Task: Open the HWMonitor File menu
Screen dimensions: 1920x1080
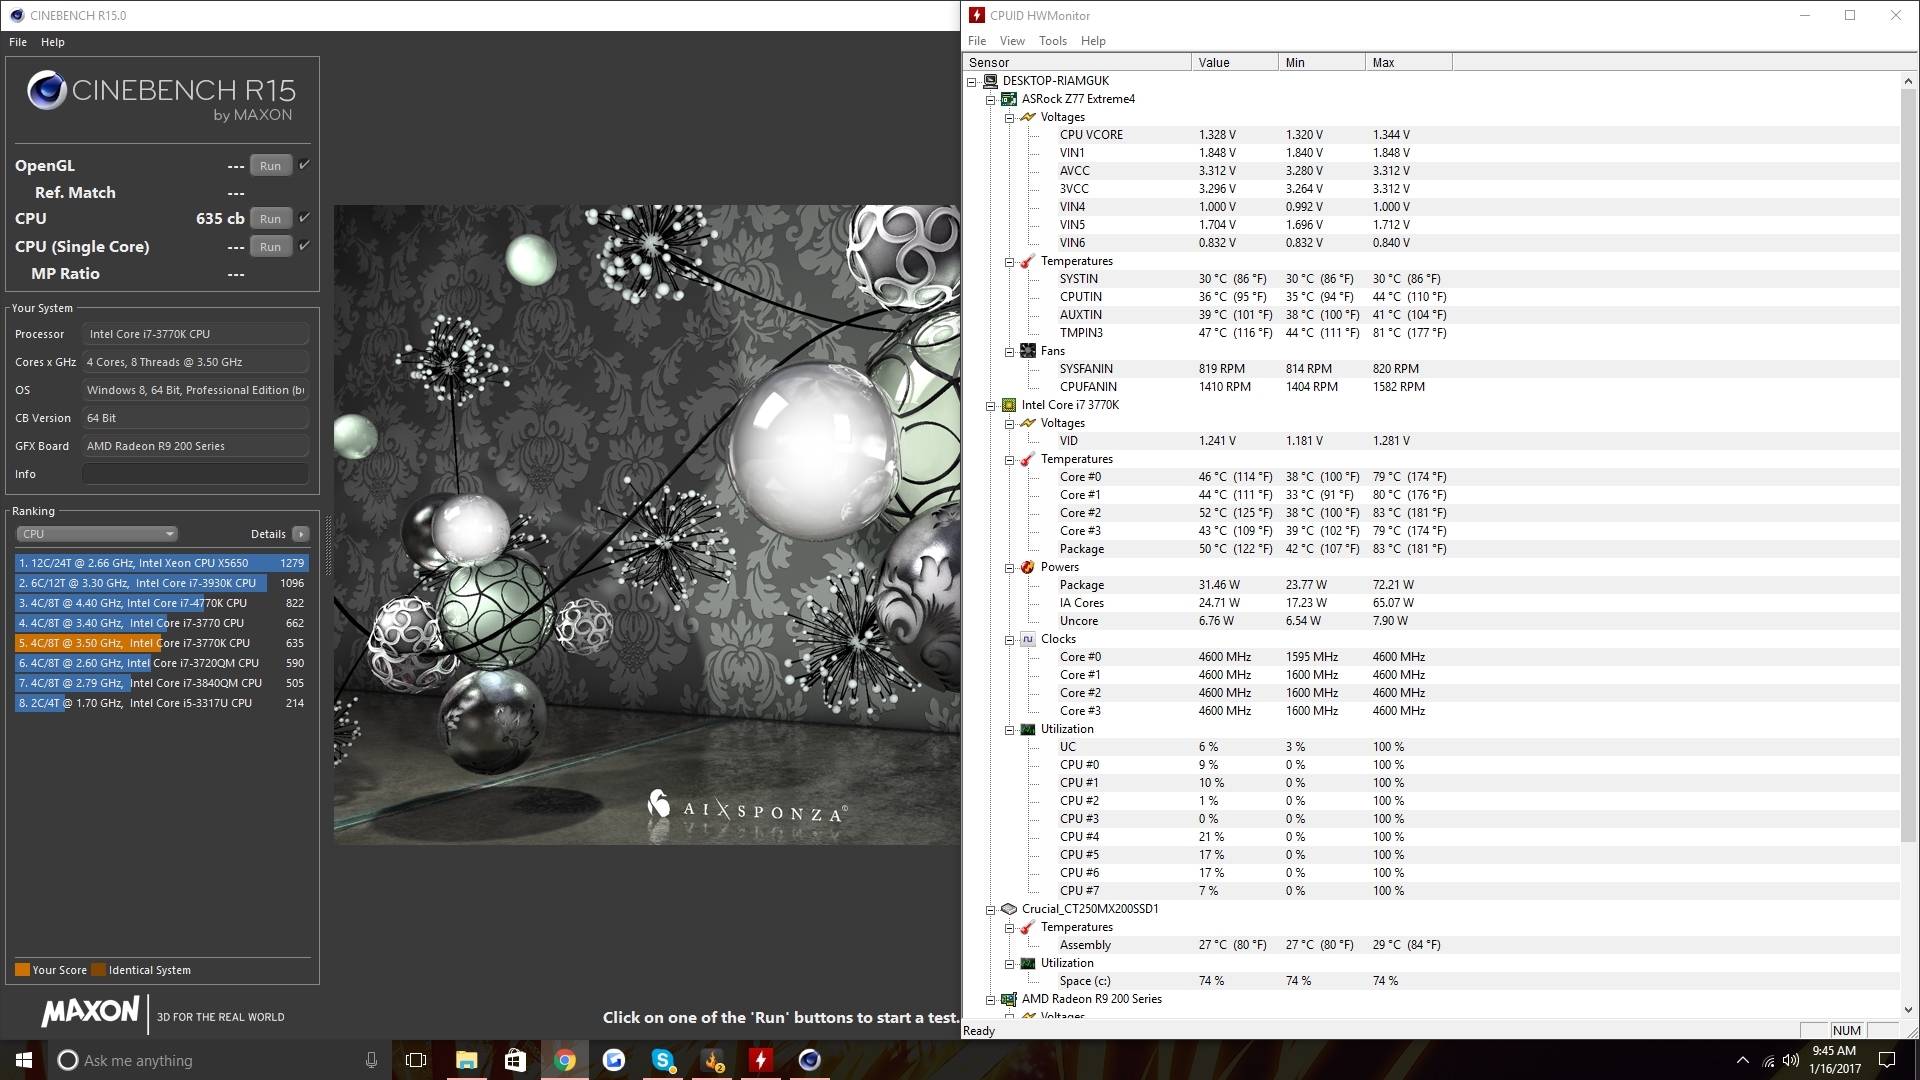Action: point(977,41)
